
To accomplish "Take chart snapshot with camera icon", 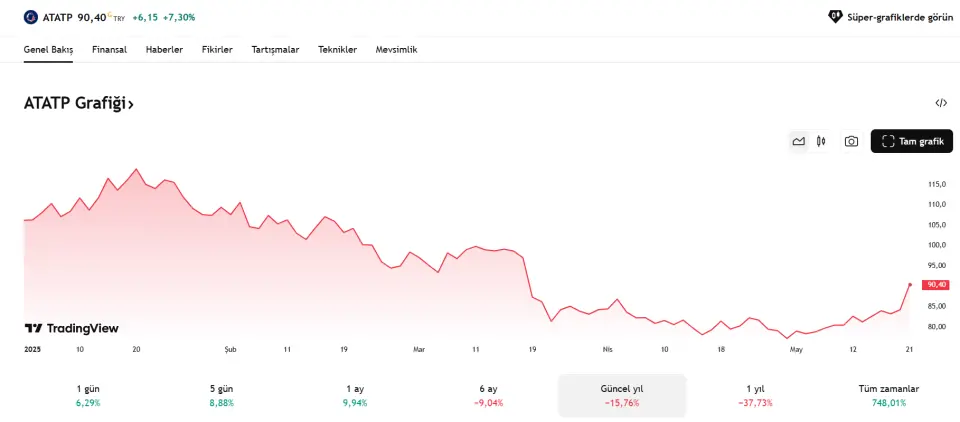I will point(851,141).
